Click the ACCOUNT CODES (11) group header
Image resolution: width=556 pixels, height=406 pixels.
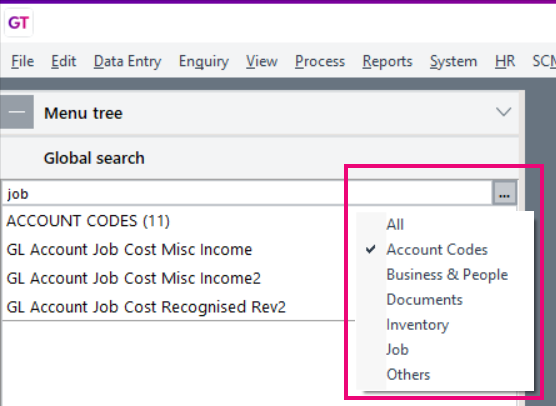click(88, 221)
